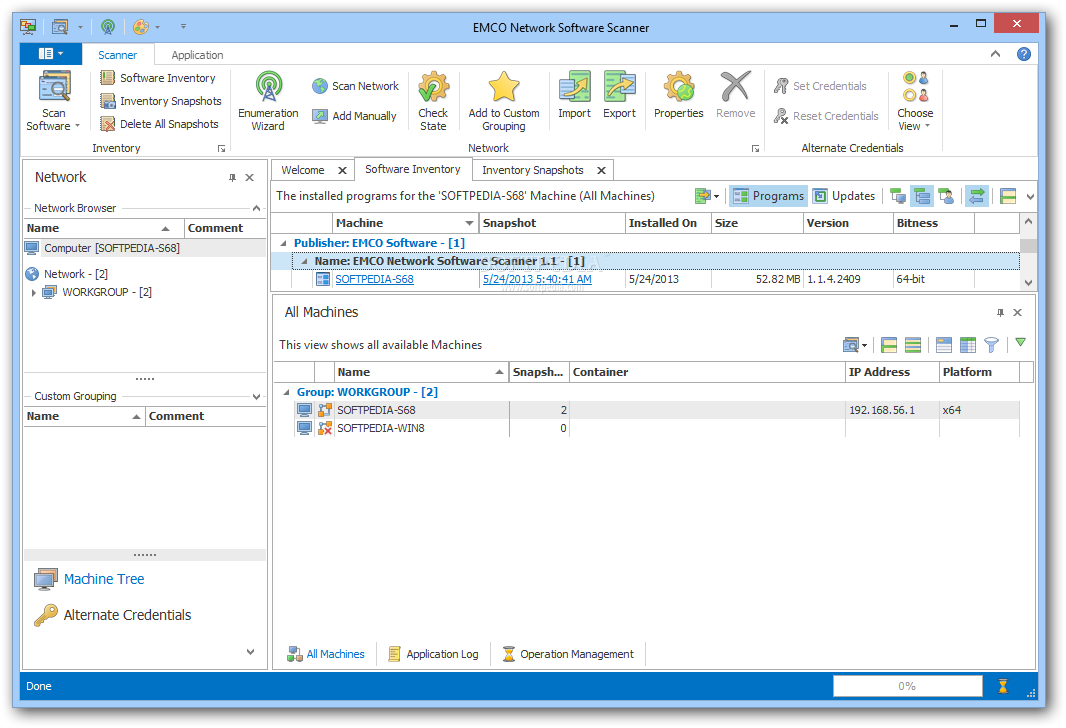Screen dimensions: 1066x728
Task: Click Delete All Snapshots
Action: pyautogui.click(x=160, y=124)
